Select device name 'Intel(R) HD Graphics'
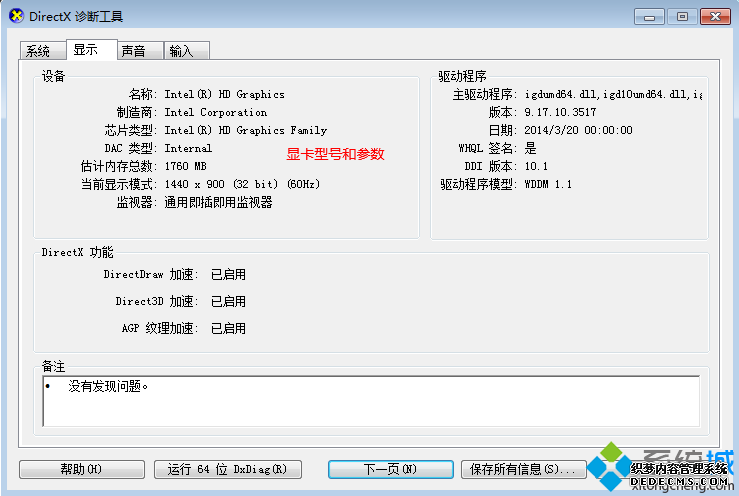This screenshot has width=739, height=496. pyautogui.click(x=224, y=94)
